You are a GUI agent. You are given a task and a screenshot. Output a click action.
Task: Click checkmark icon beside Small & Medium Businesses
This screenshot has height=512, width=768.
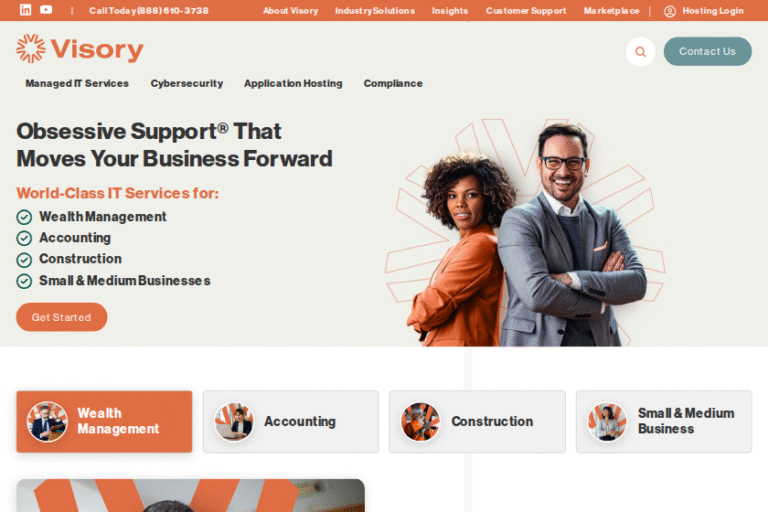(24, 281)
